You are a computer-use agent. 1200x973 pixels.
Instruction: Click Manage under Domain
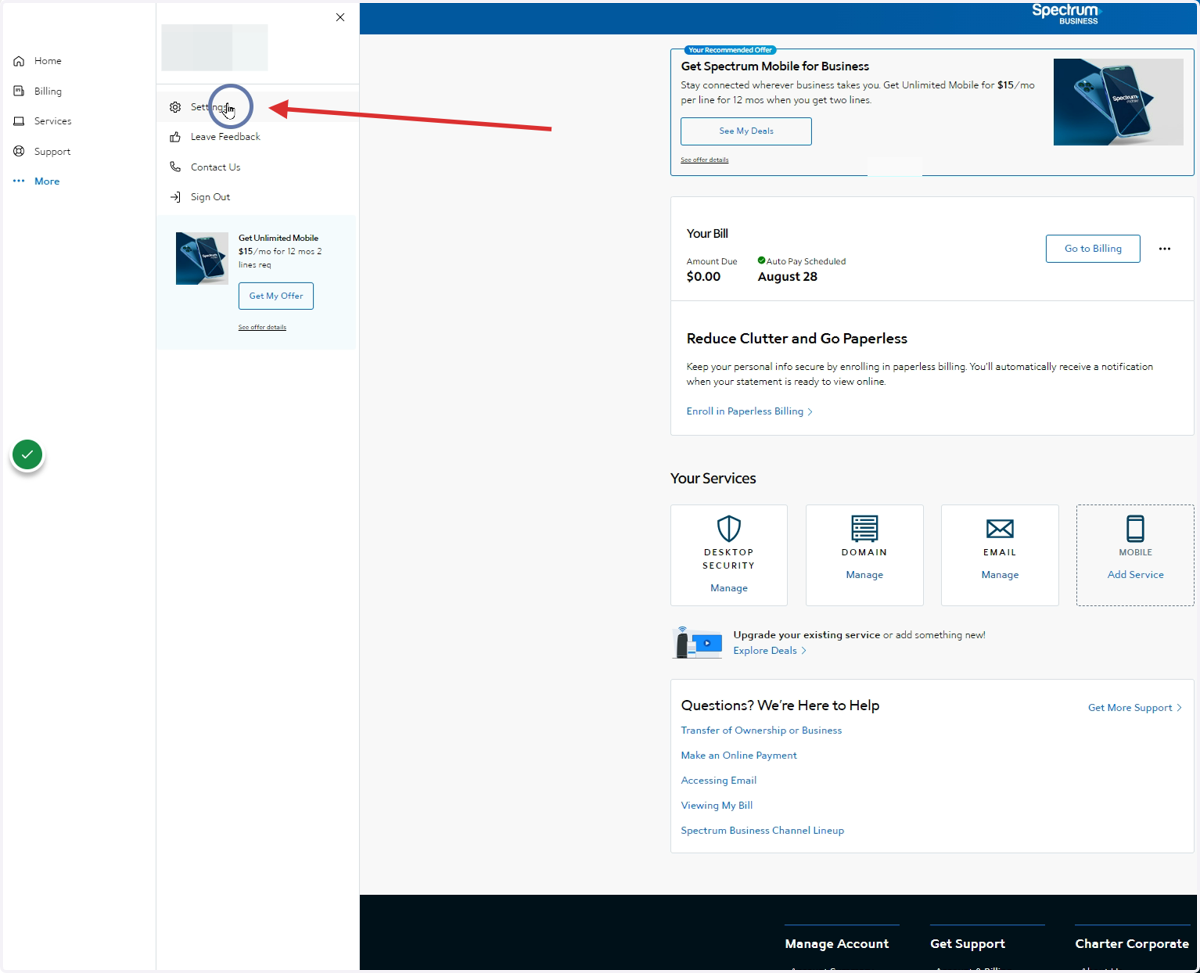864,575
